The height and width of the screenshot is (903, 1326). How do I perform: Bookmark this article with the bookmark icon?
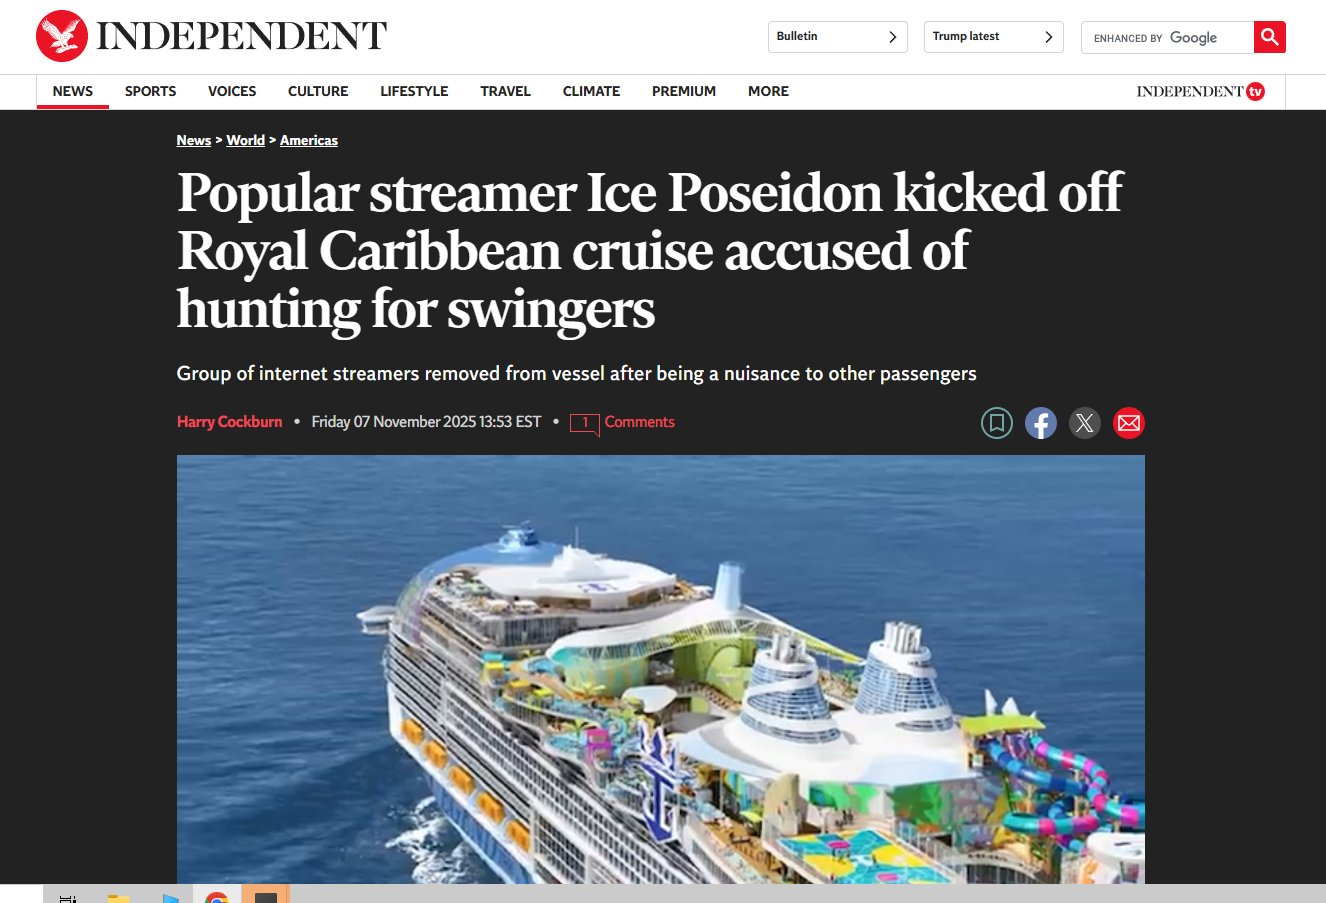click(997, 423)
